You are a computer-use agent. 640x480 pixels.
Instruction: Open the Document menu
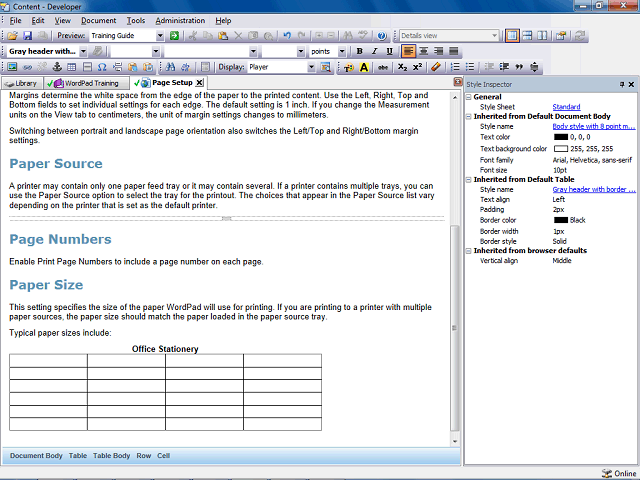98,20
